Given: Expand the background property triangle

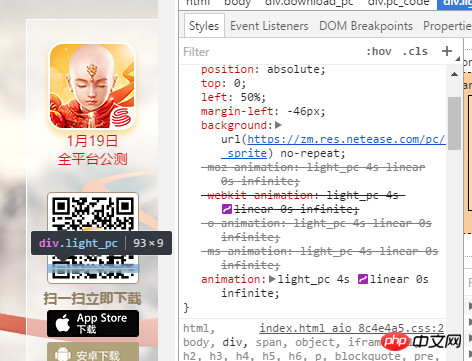Looking at the screenshot, I should [278, 125].
